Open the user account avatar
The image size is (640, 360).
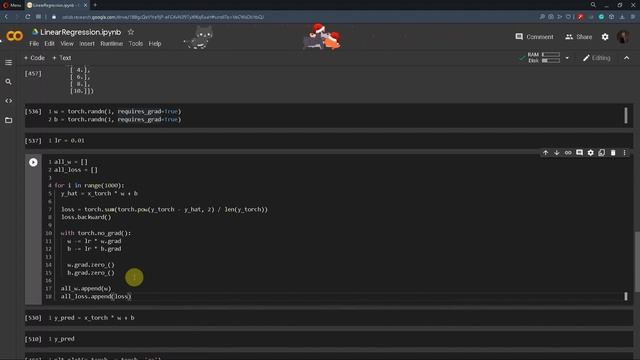click(623, 37)
